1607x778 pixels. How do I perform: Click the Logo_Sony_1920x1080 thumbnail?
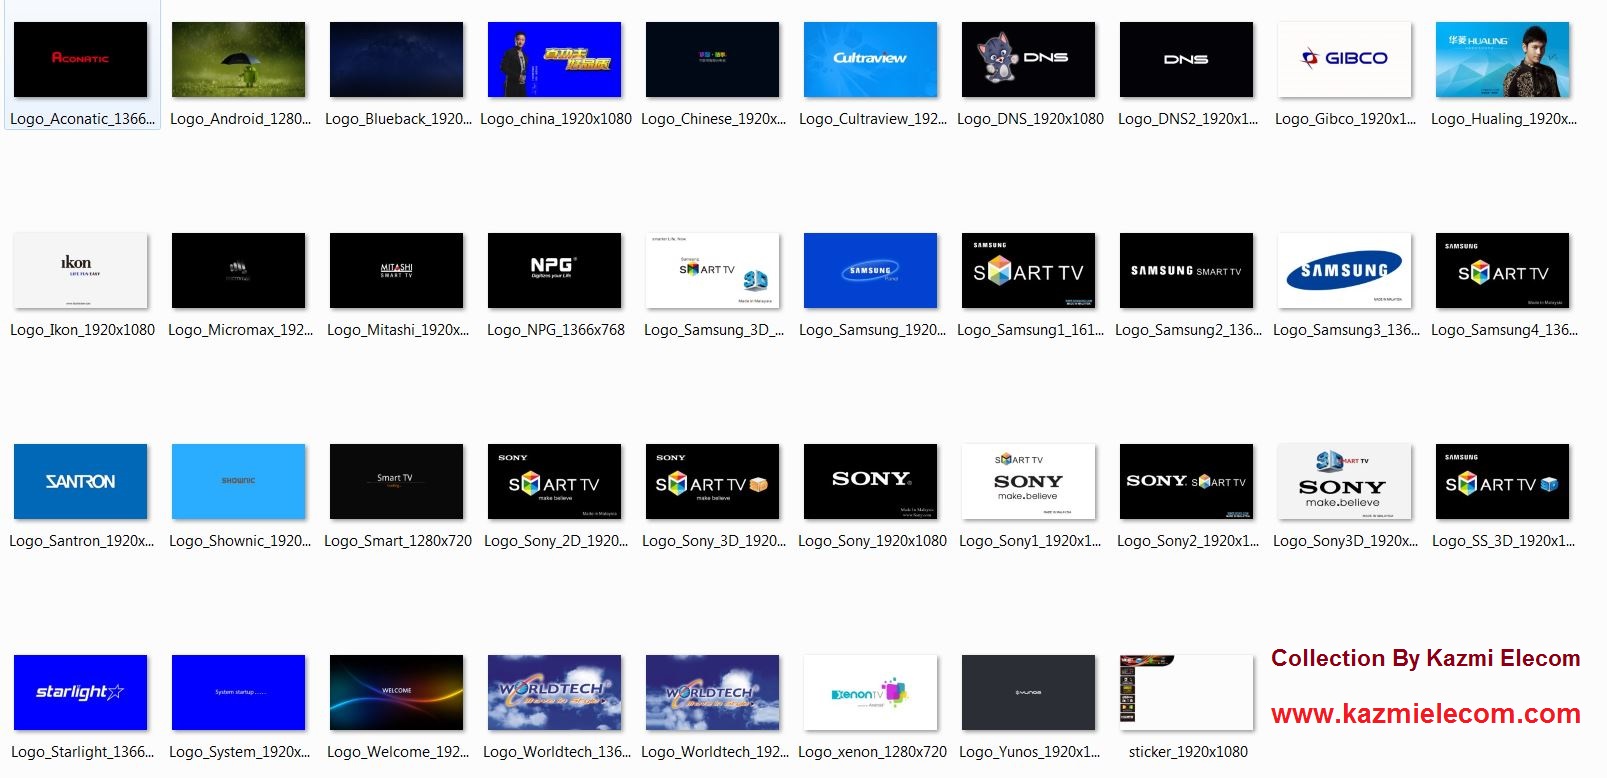click(870, 482)
